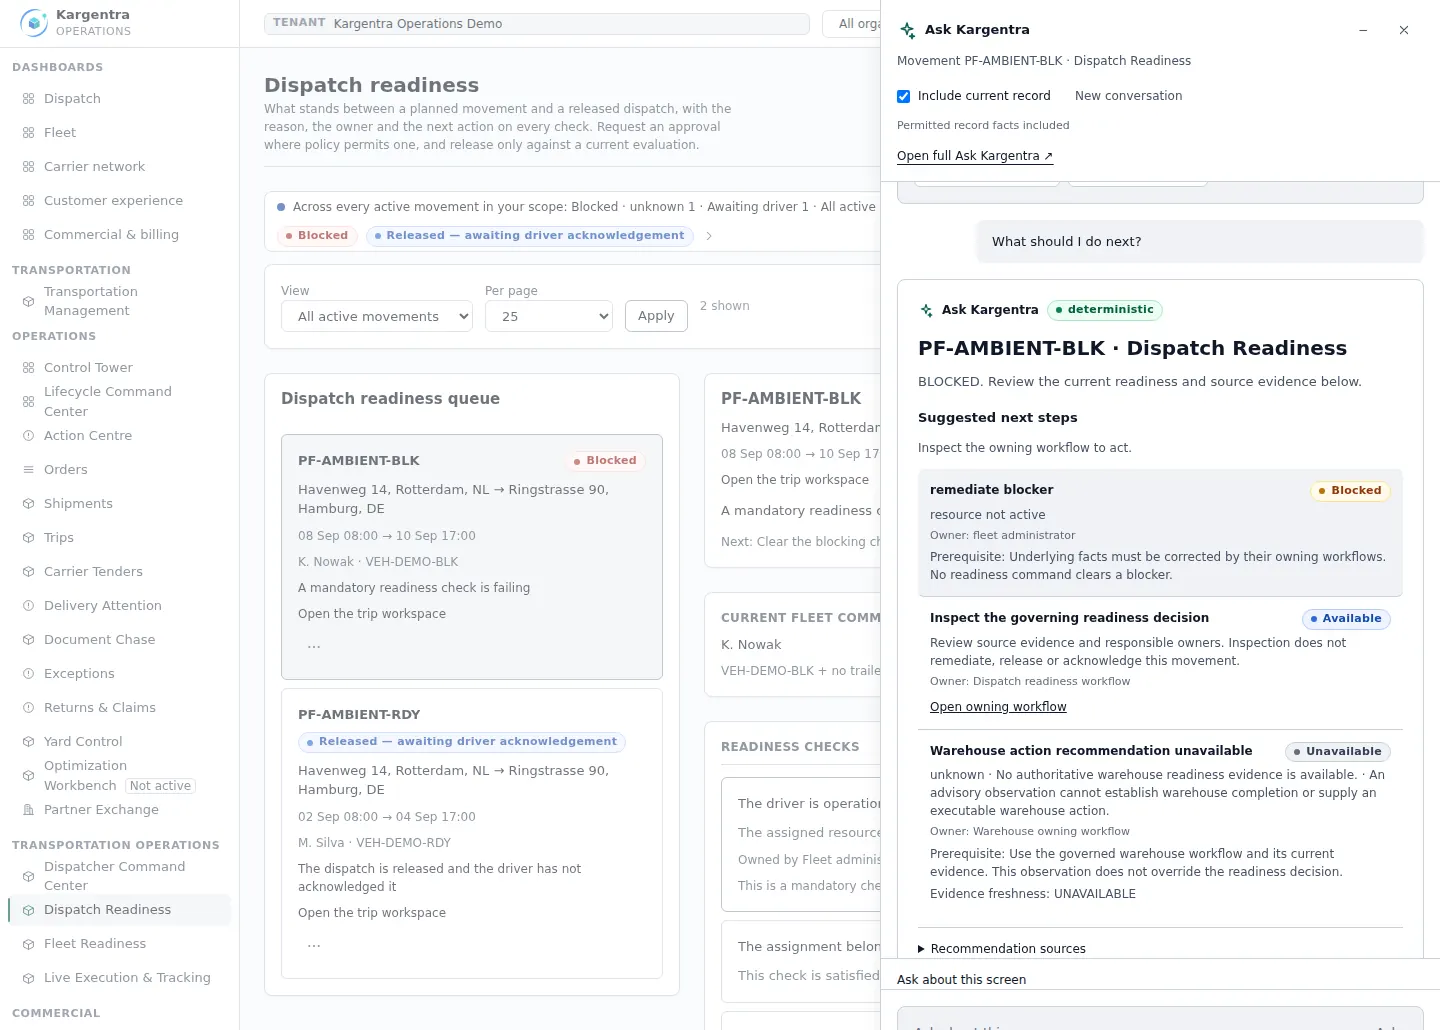Open Commercial & billing icon
Viewport: 1440px width, 1030px height.
(28, 235)
